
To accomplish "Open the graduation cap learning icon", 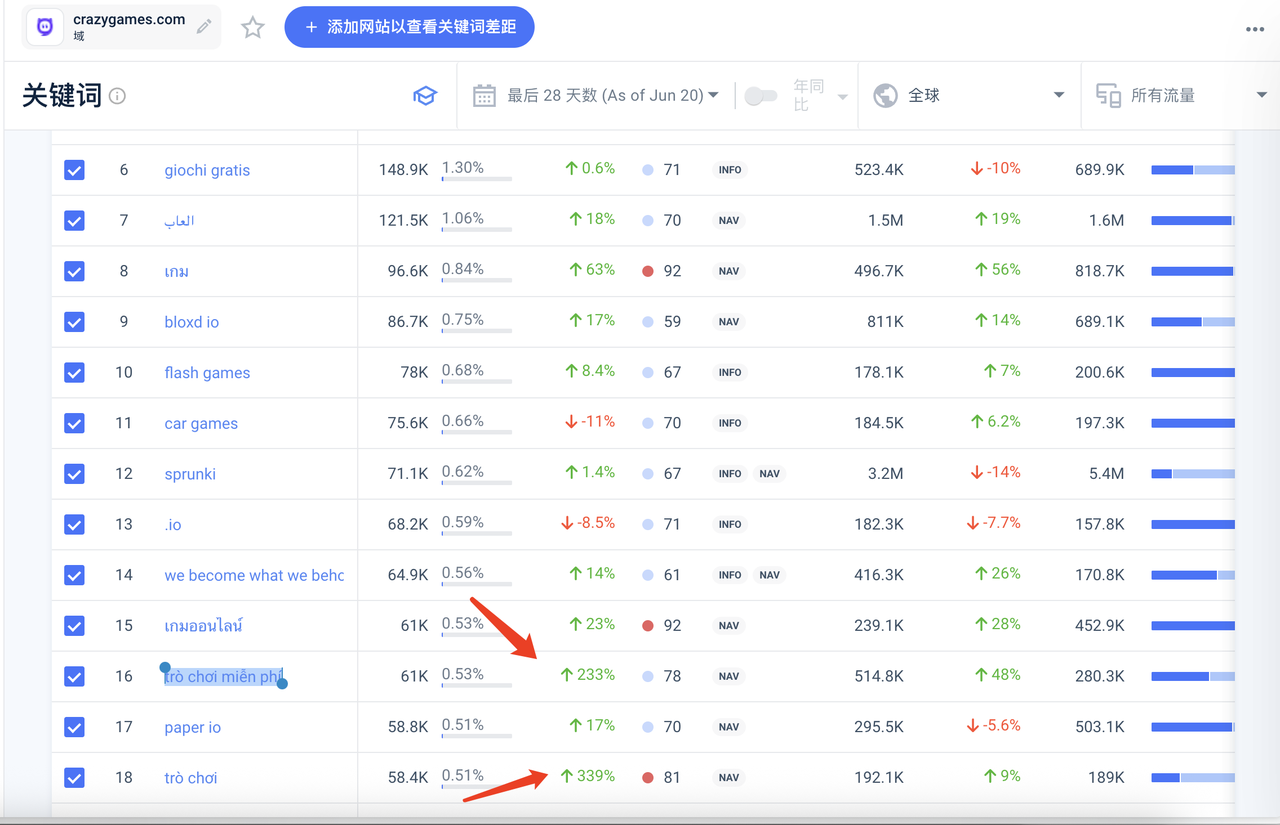I will [x=425, y=96].
